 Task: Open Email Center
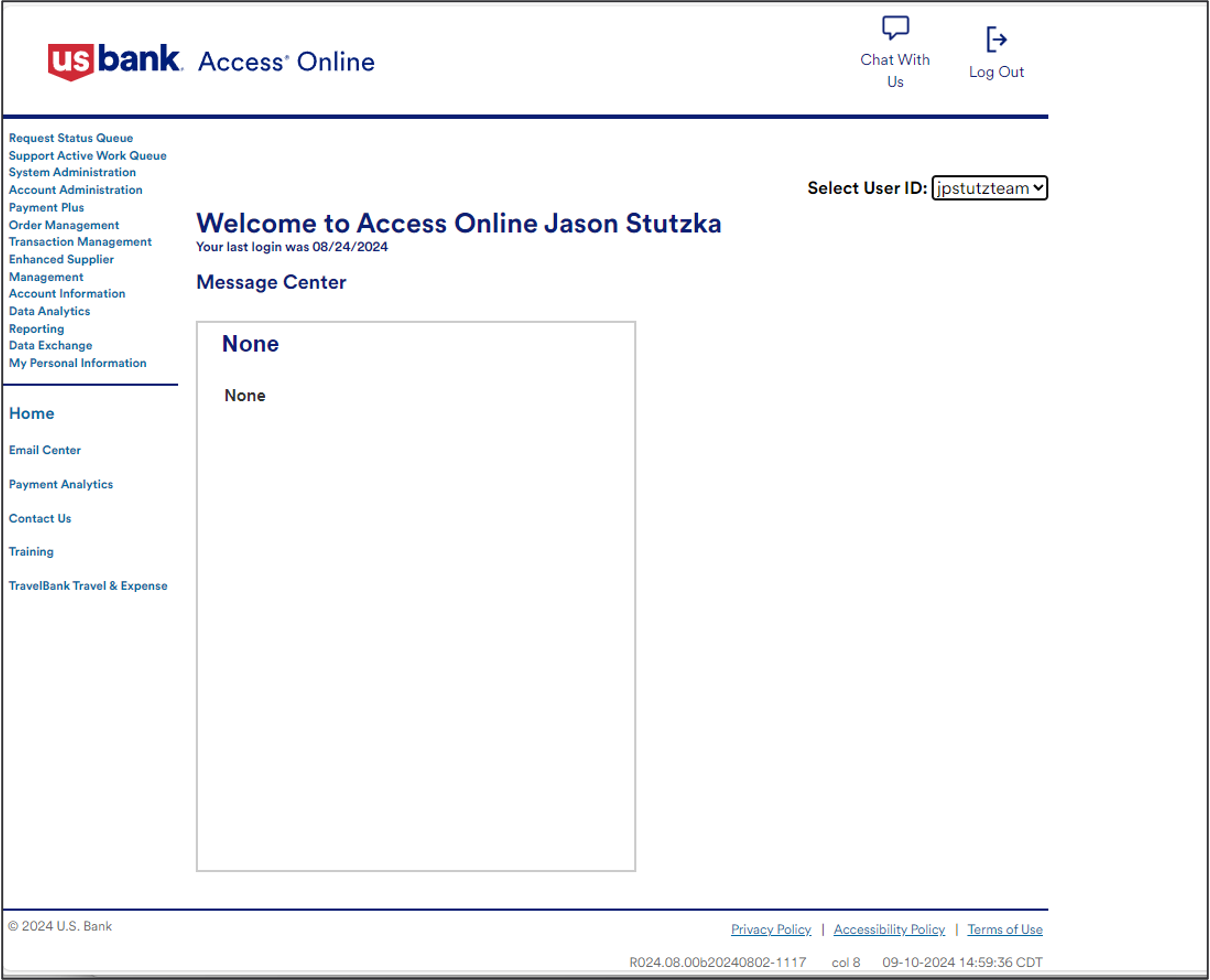pyautogui.click(x=45, y=450)
